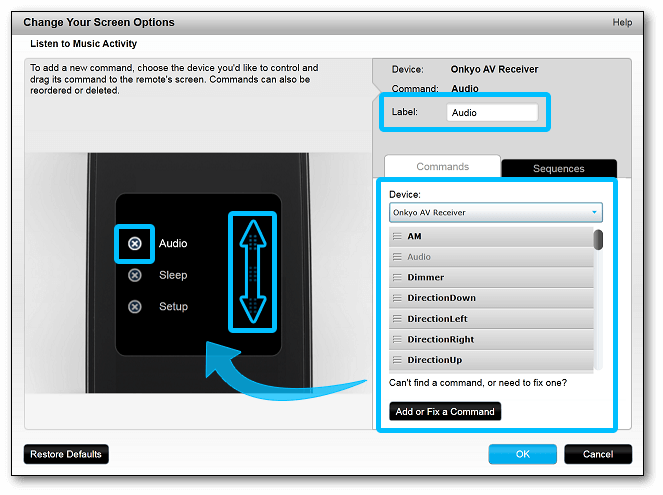663x495 pixels.
Task: Grab the drag handle beside Dimmer command
Action: [x=397, y=277]
